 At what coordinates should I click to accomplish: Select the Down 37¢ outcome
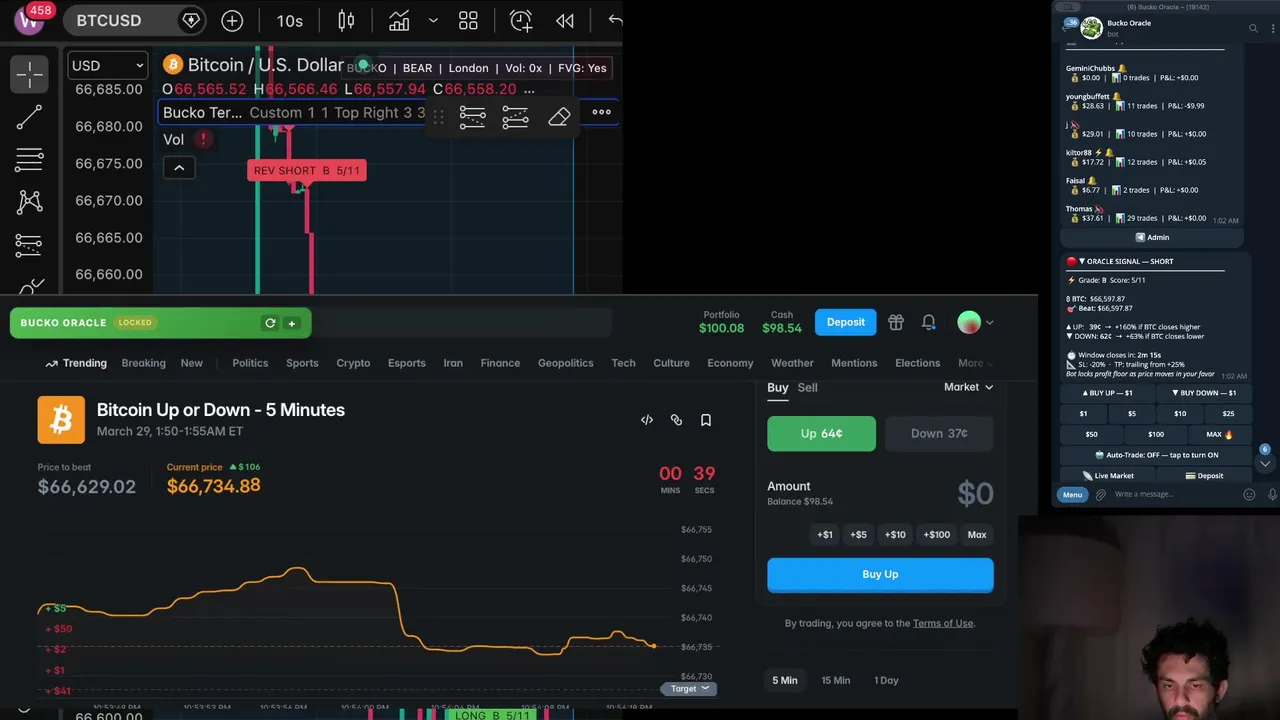click(939, 434)
